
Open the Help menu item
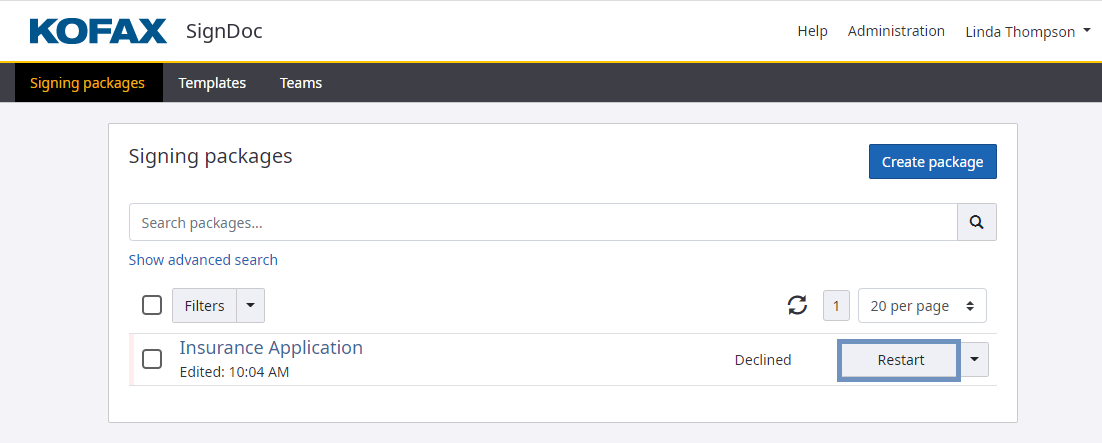(x=812, y=31)
